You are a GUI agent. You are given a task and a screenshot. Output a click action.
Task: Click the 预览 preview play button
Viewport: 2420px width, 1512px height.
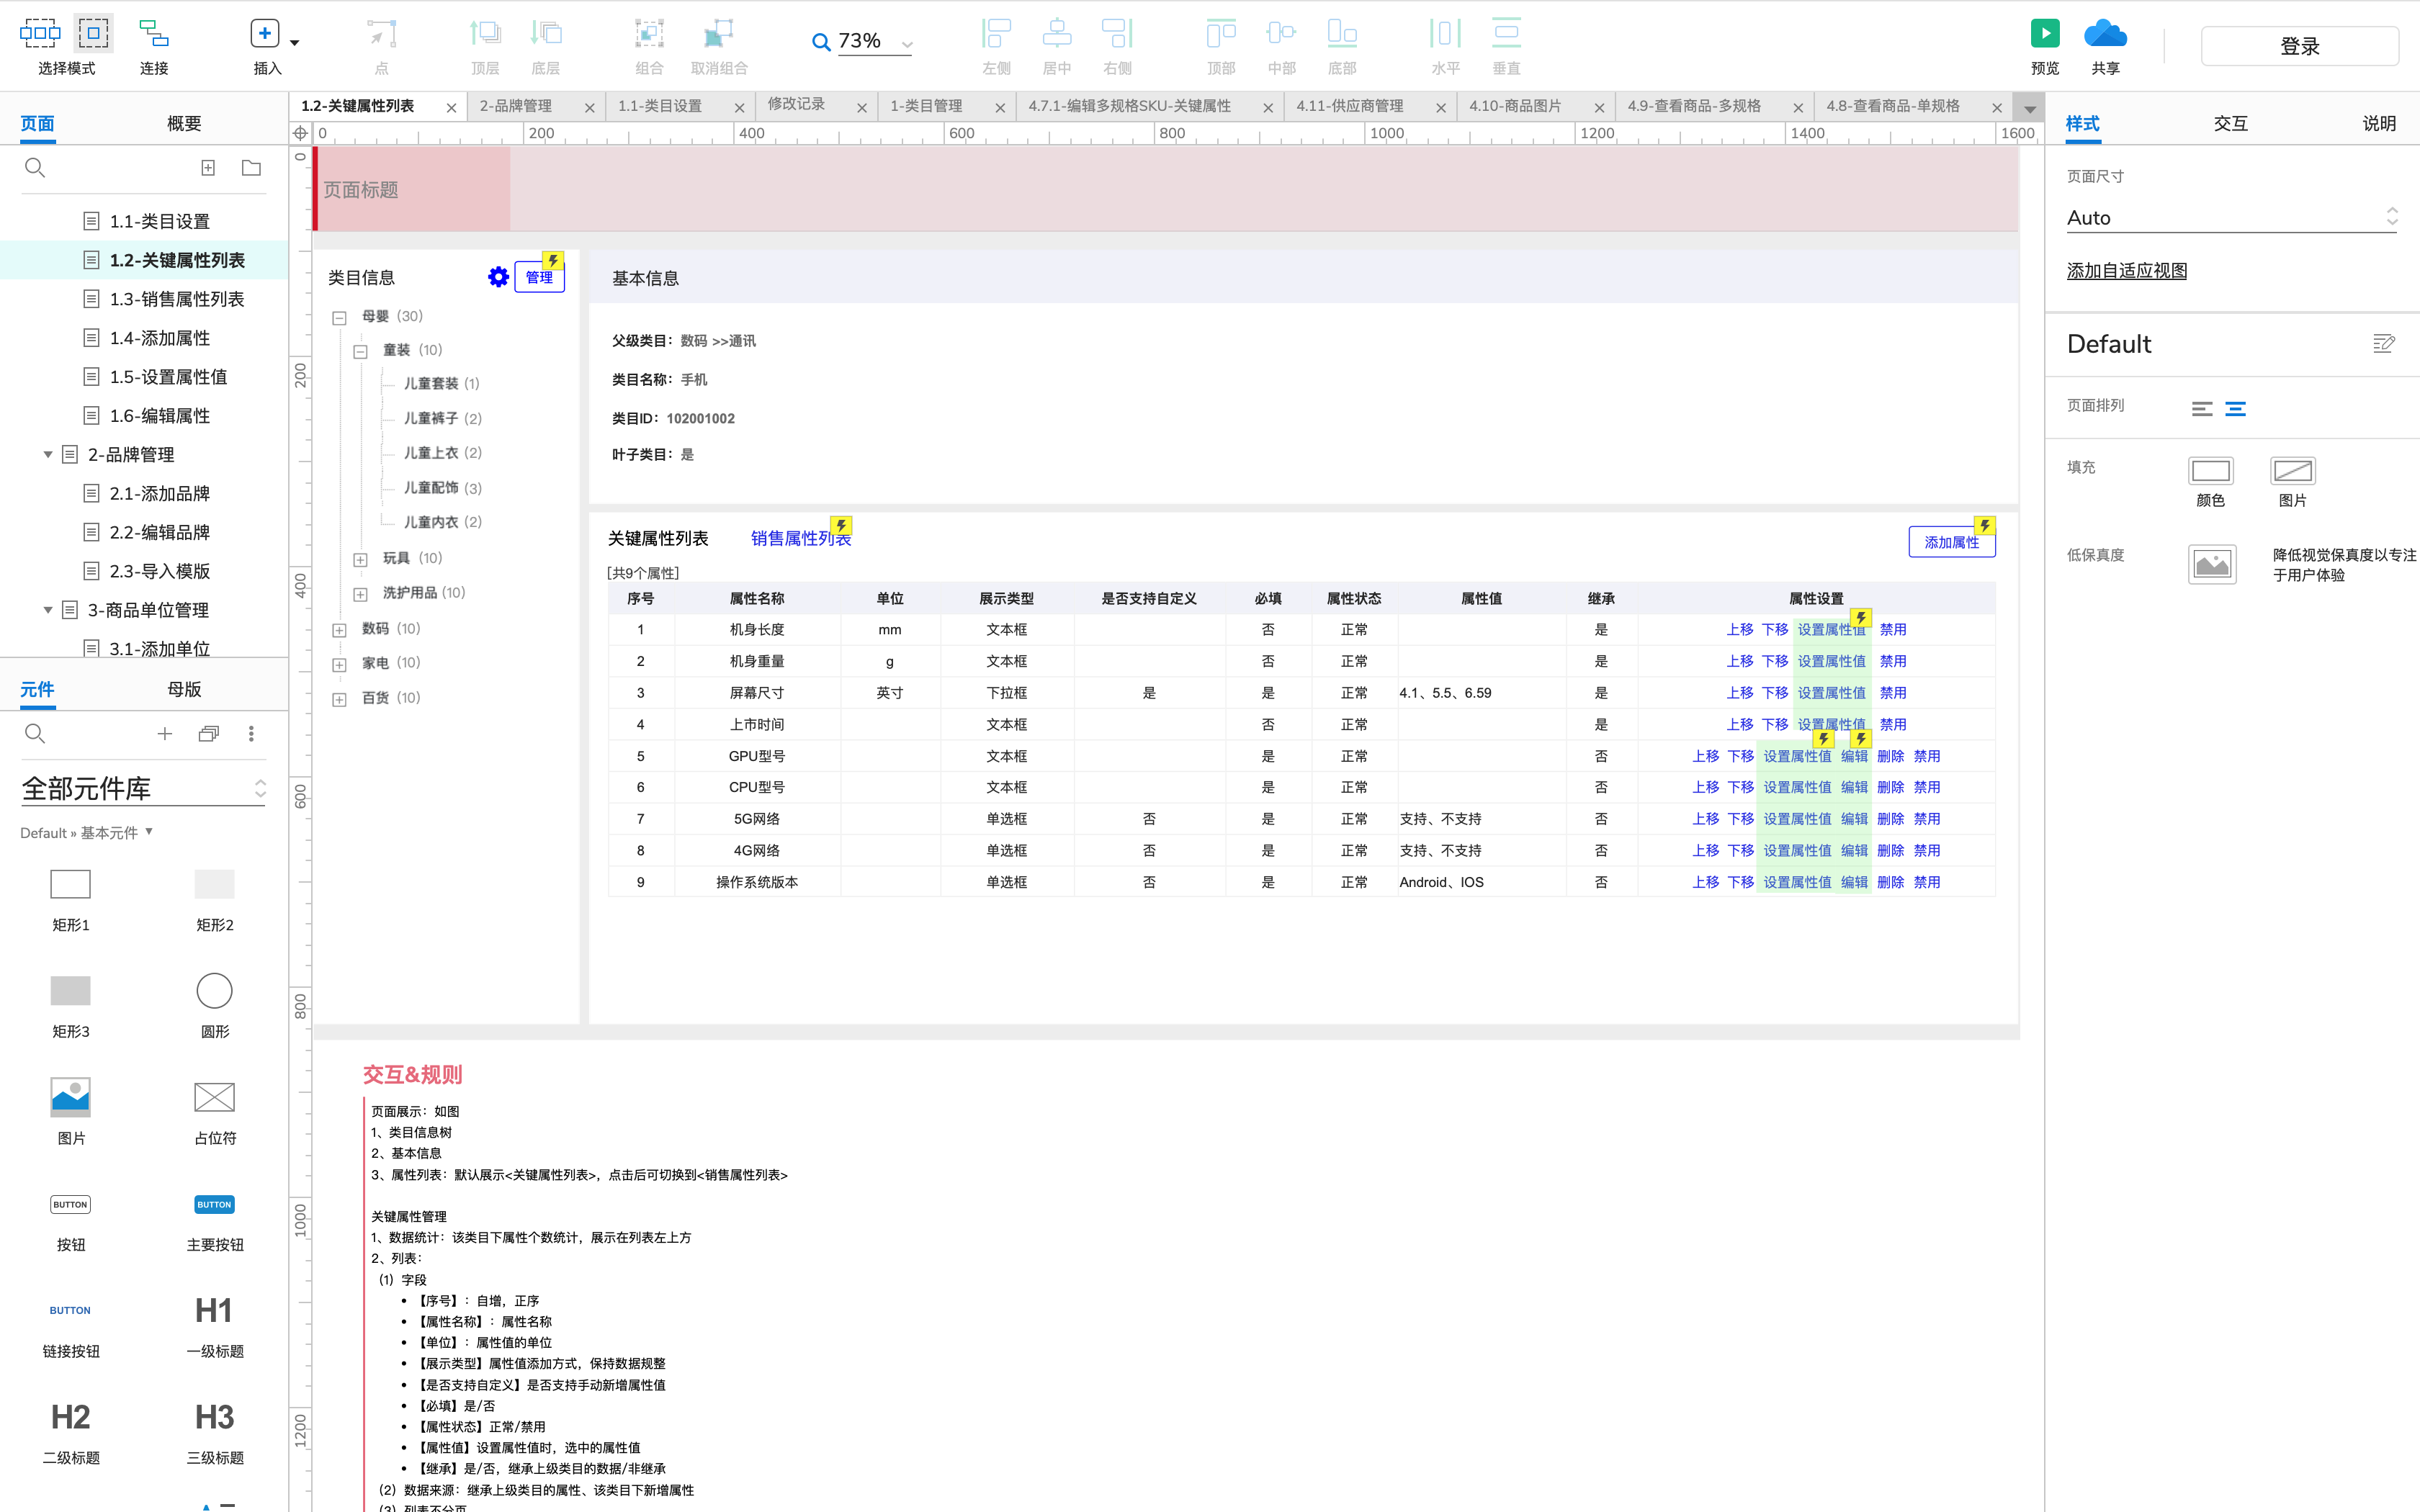(x=2045, y=33)
